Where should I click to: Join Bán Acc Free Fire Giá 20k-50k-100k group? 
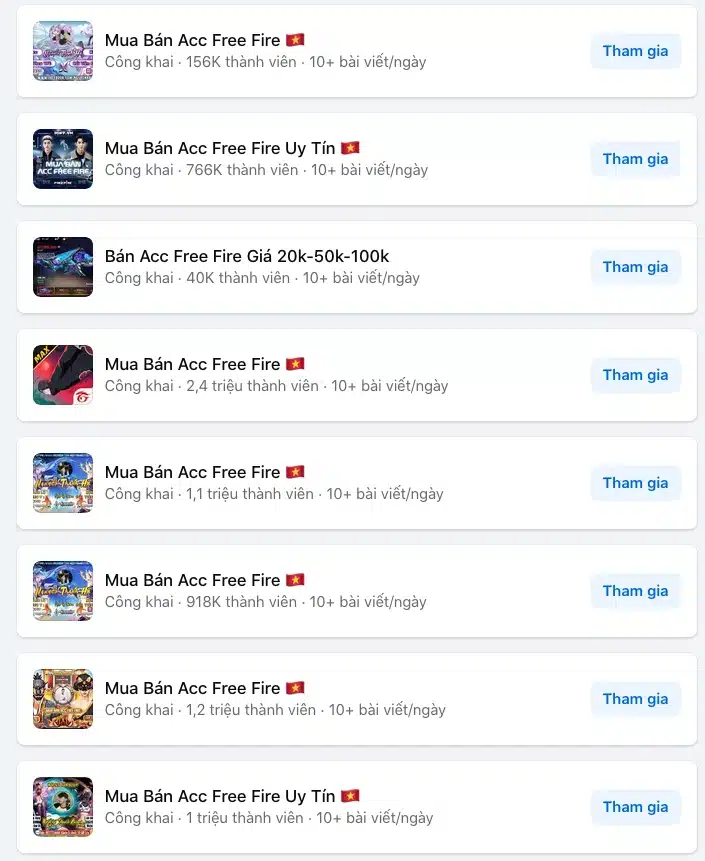(x=635, y=267)
